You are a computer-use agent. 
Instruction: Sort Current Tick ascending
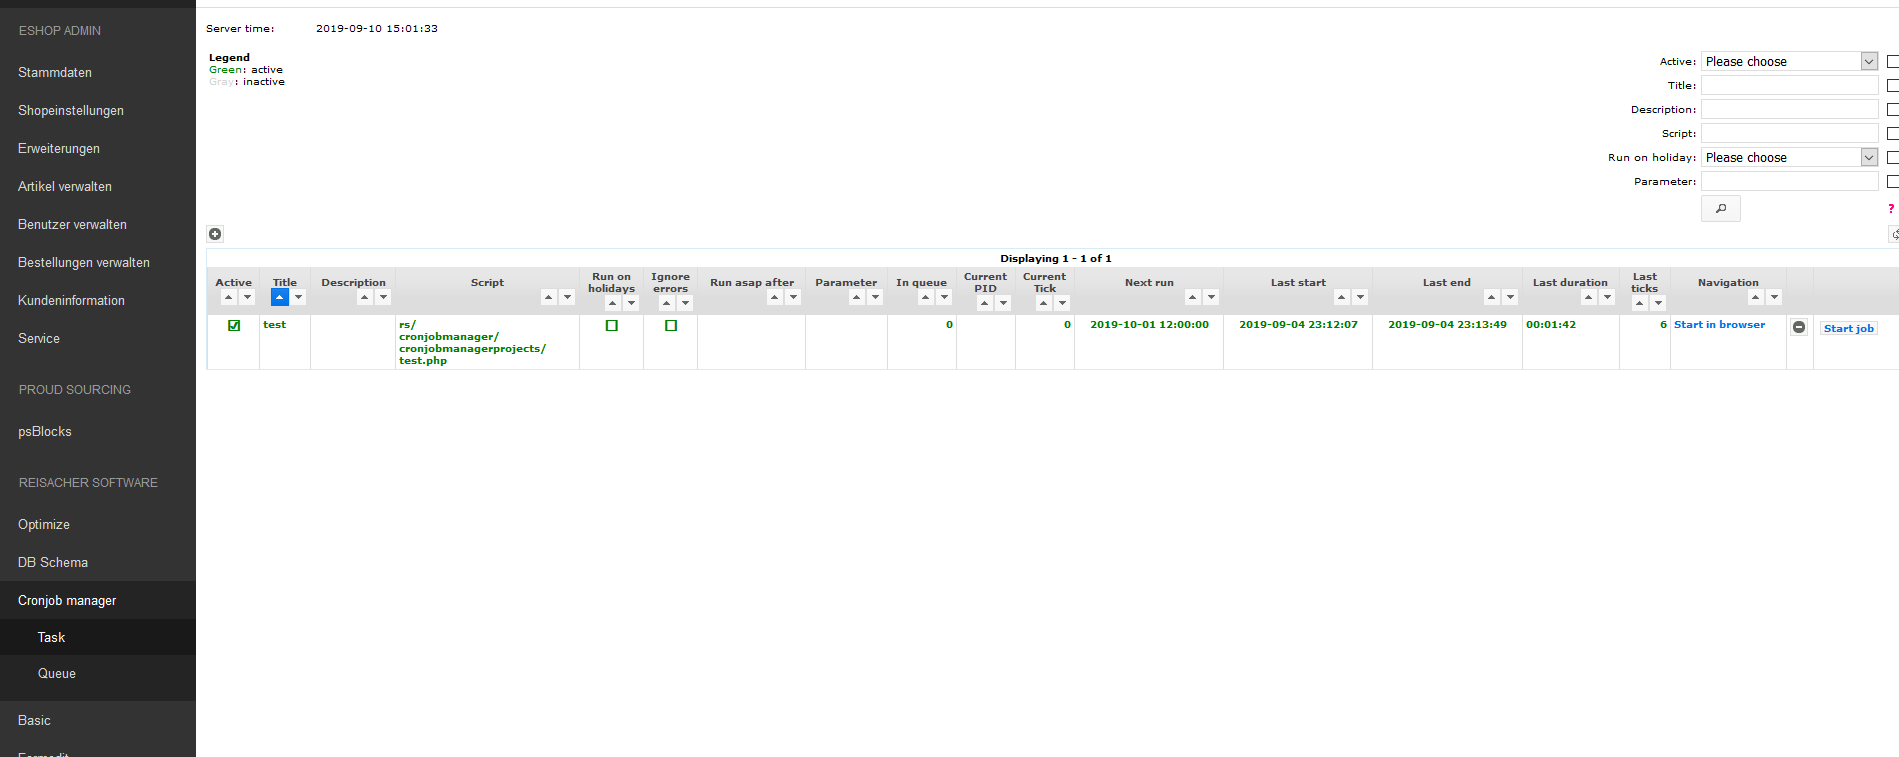(1043, 303)
